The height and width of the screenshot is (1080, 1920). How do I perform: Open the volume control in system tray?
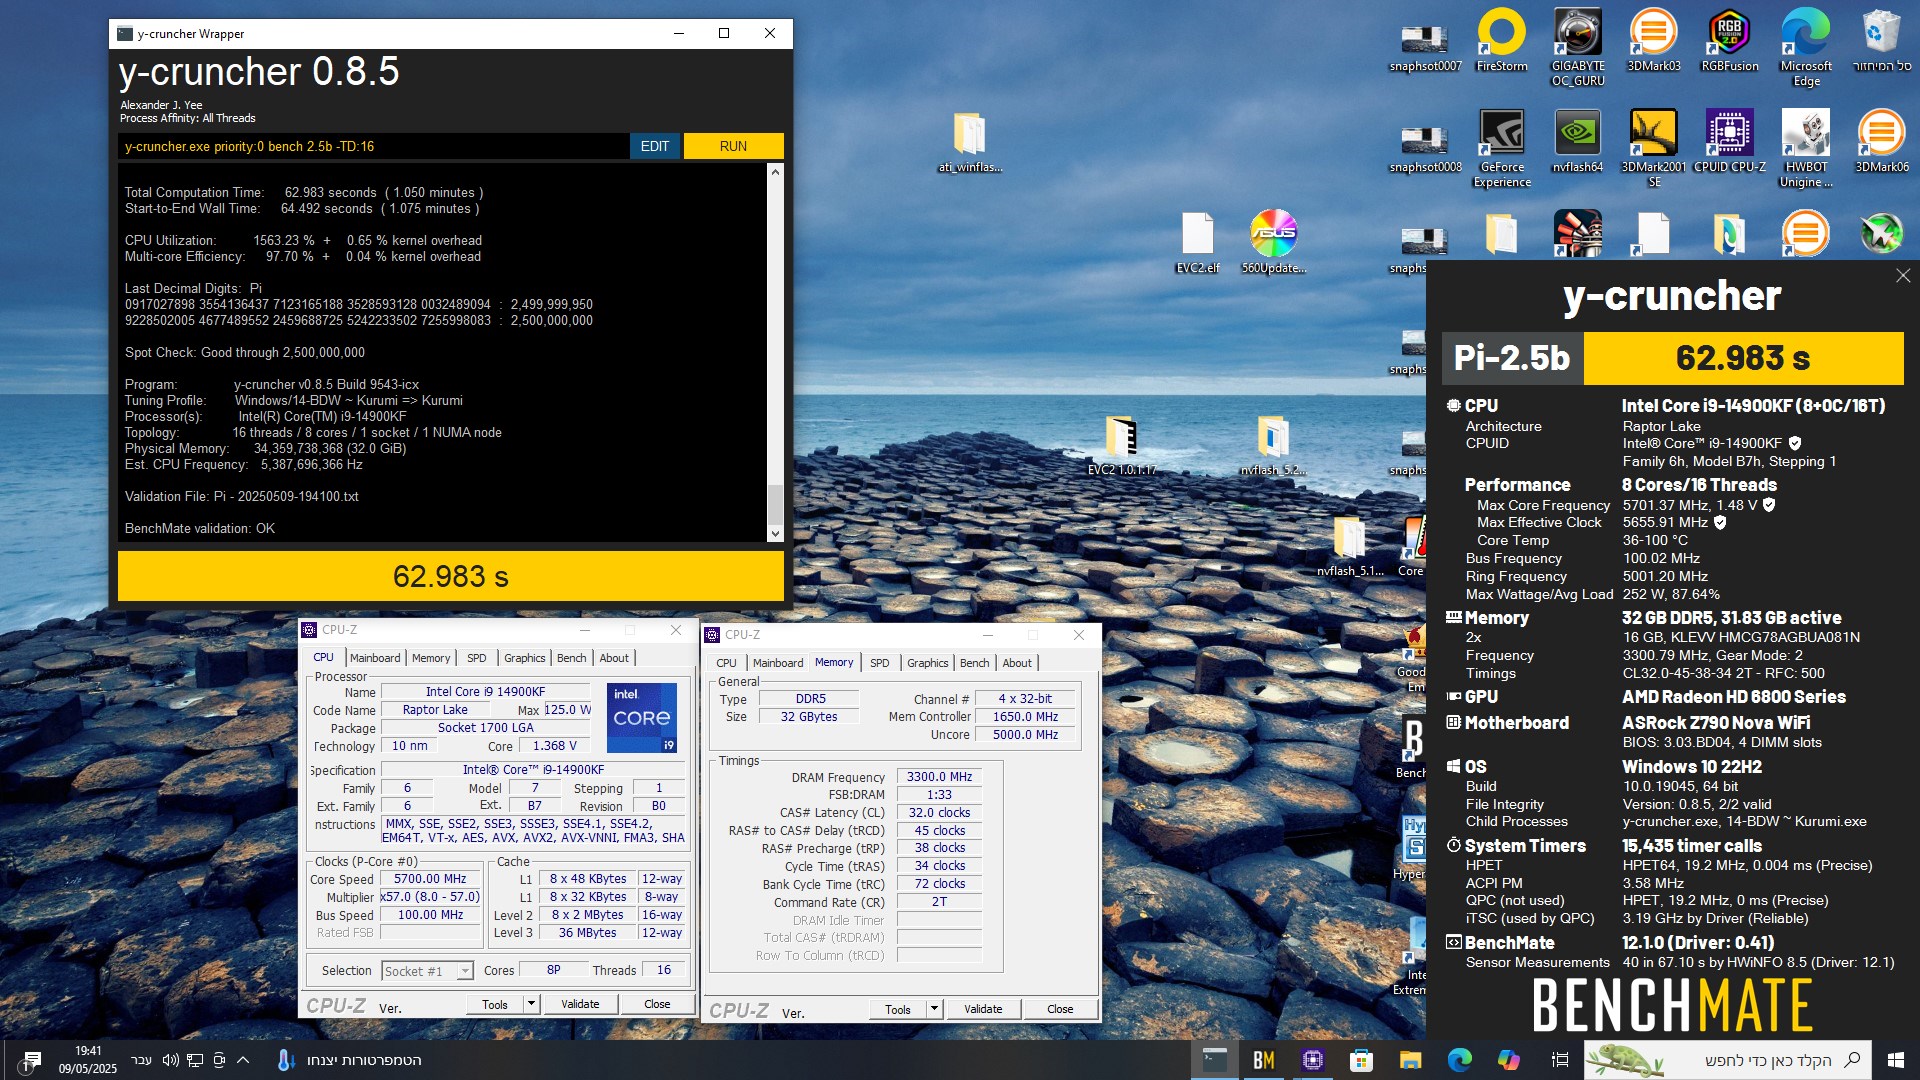(170, 1060)
